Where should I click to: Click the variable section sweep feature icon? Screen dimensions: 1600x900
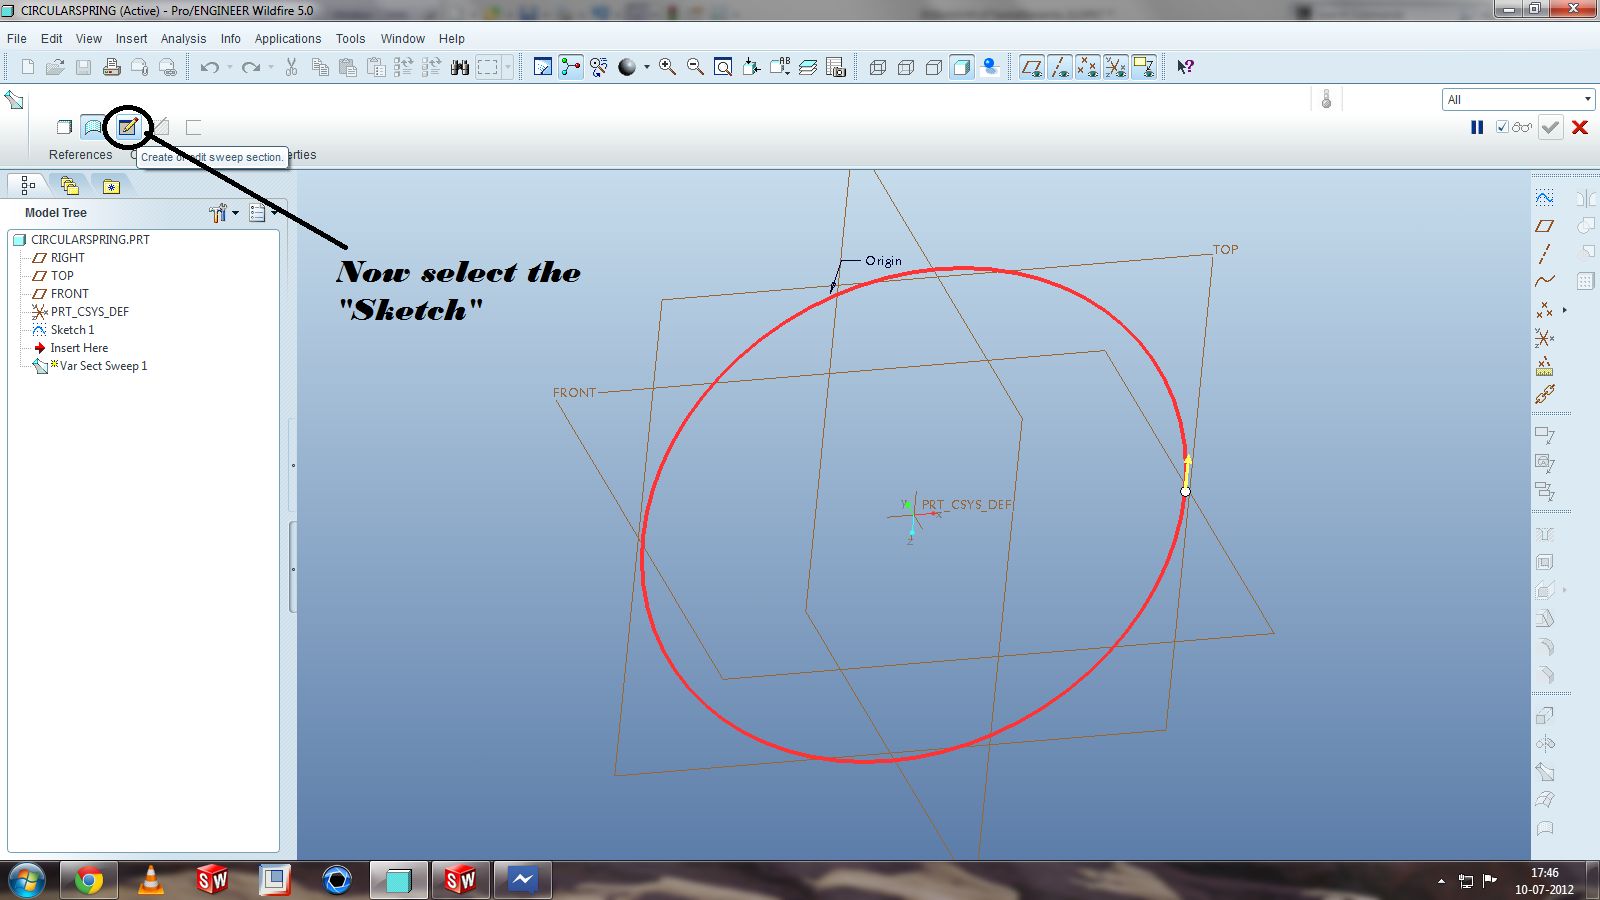pyautogui.click(x=14, y=100)
